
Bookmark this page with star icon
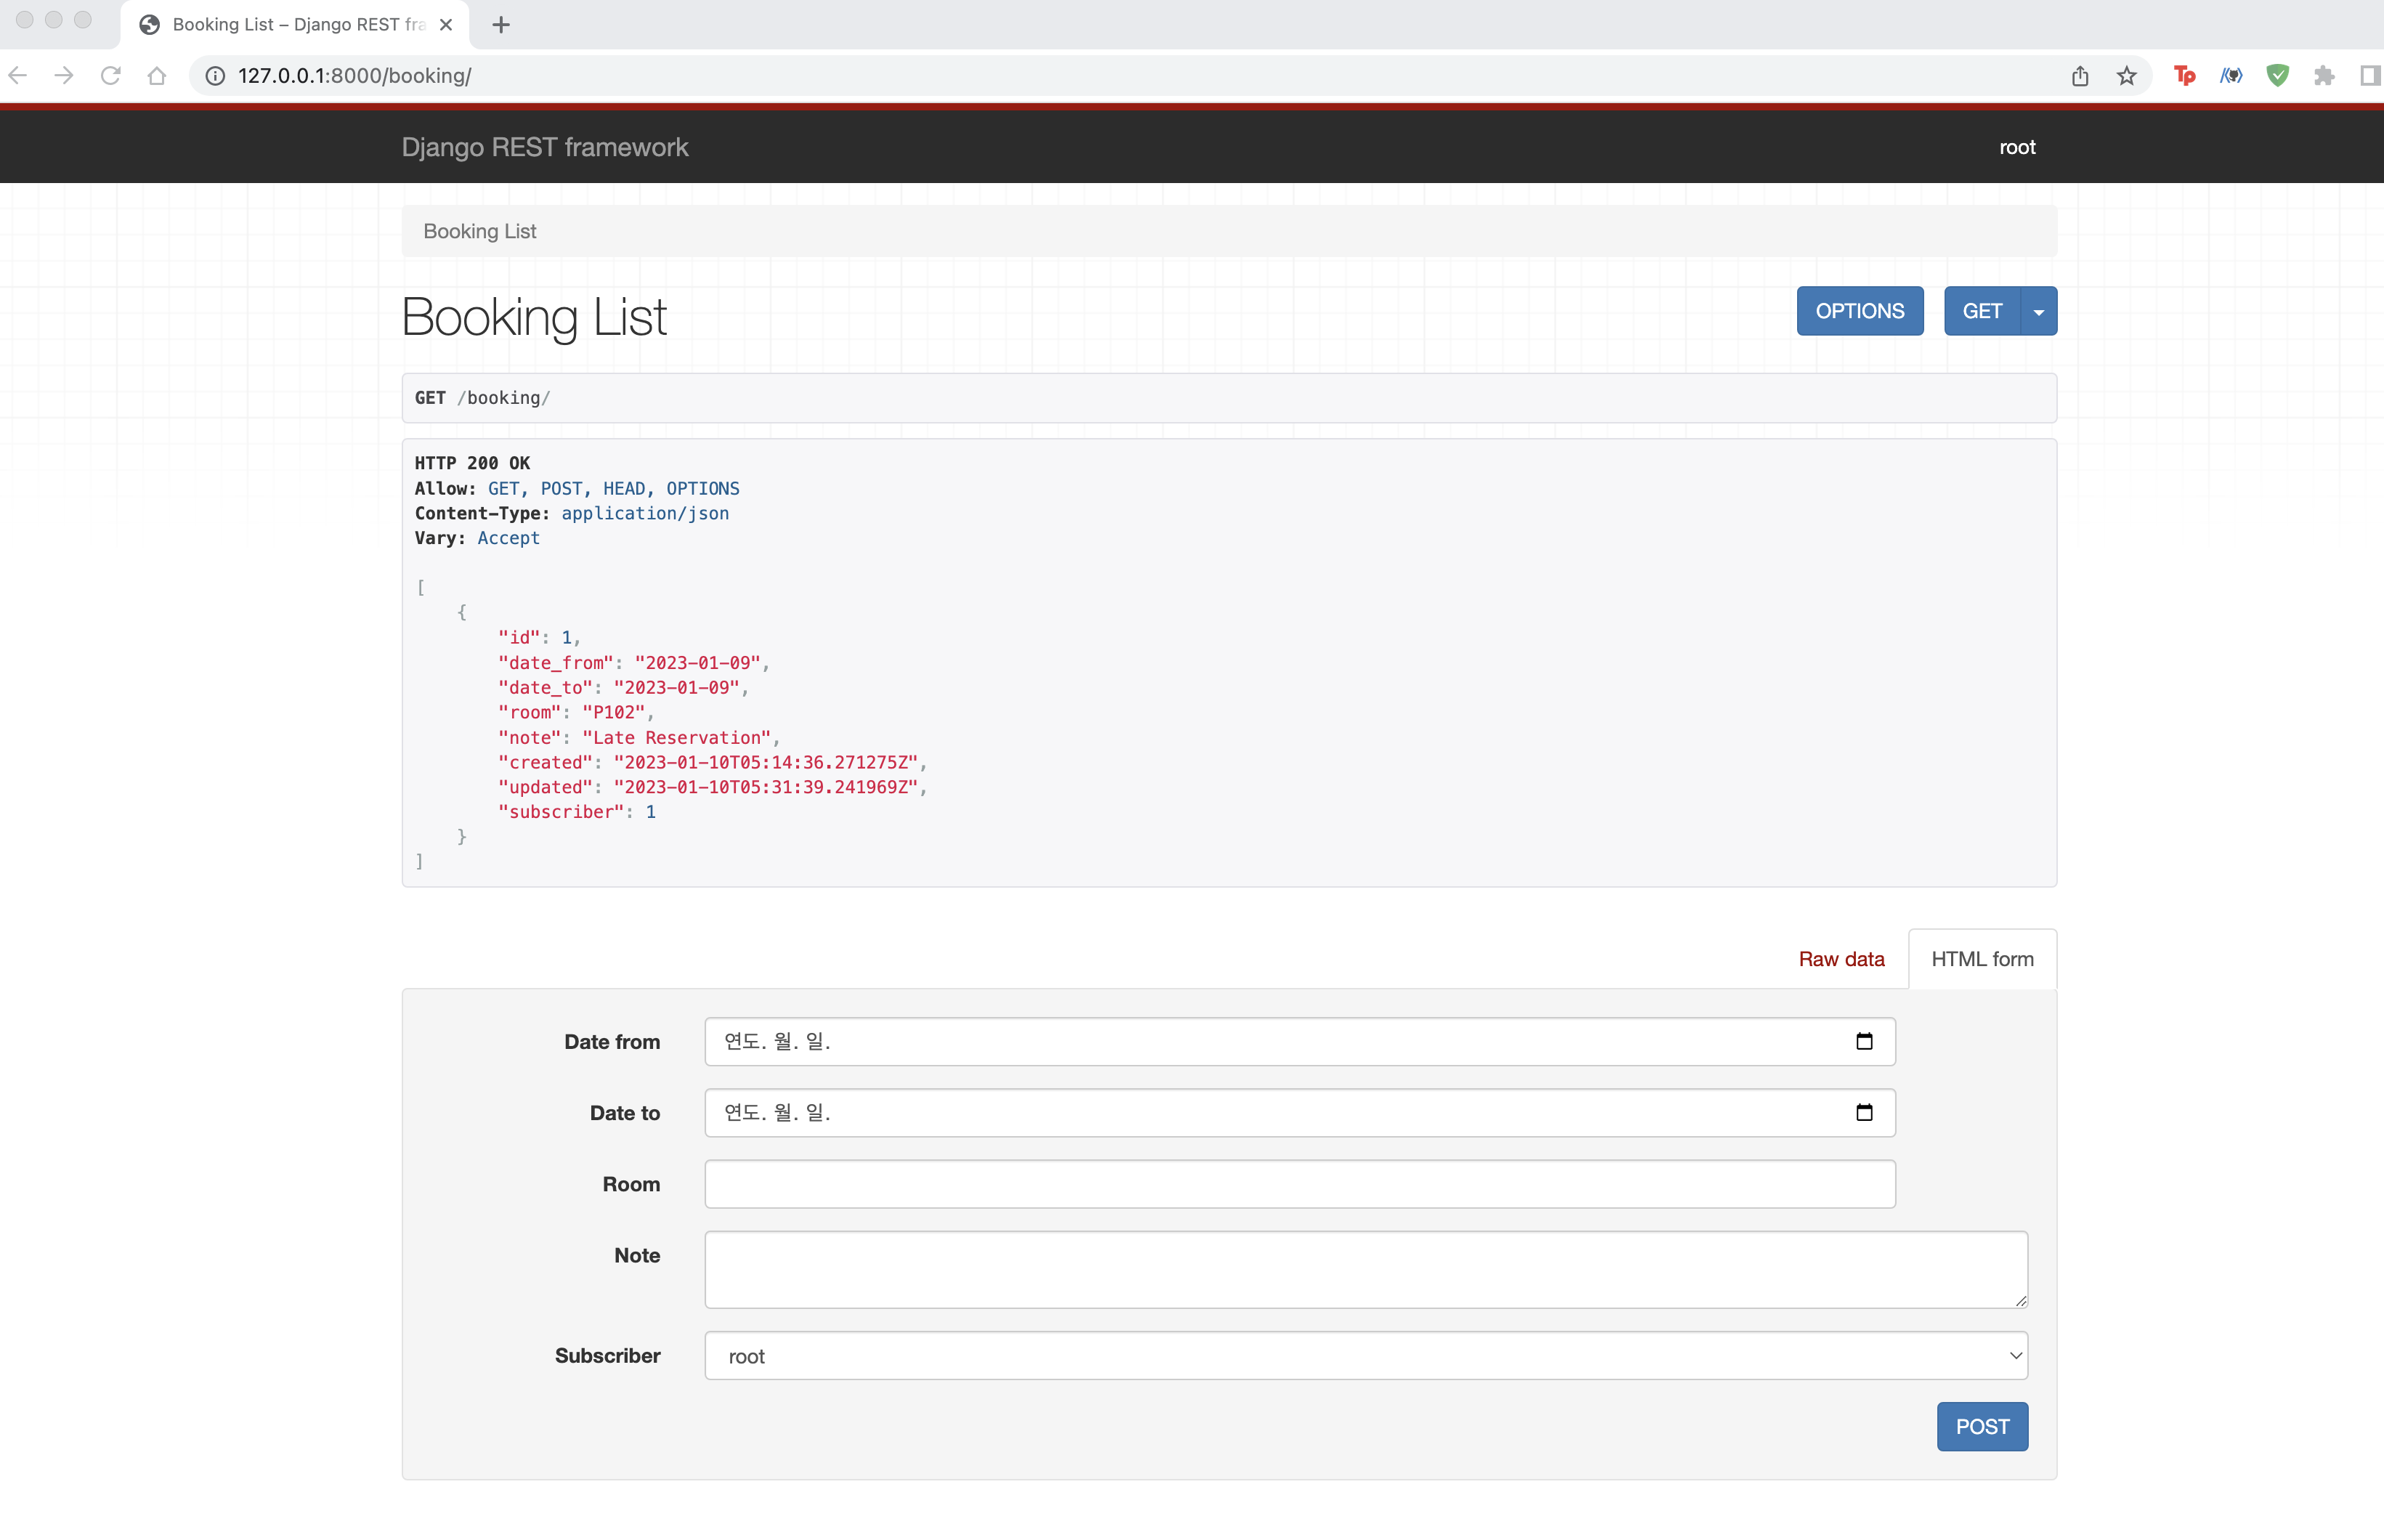(x=2127, y=76)
